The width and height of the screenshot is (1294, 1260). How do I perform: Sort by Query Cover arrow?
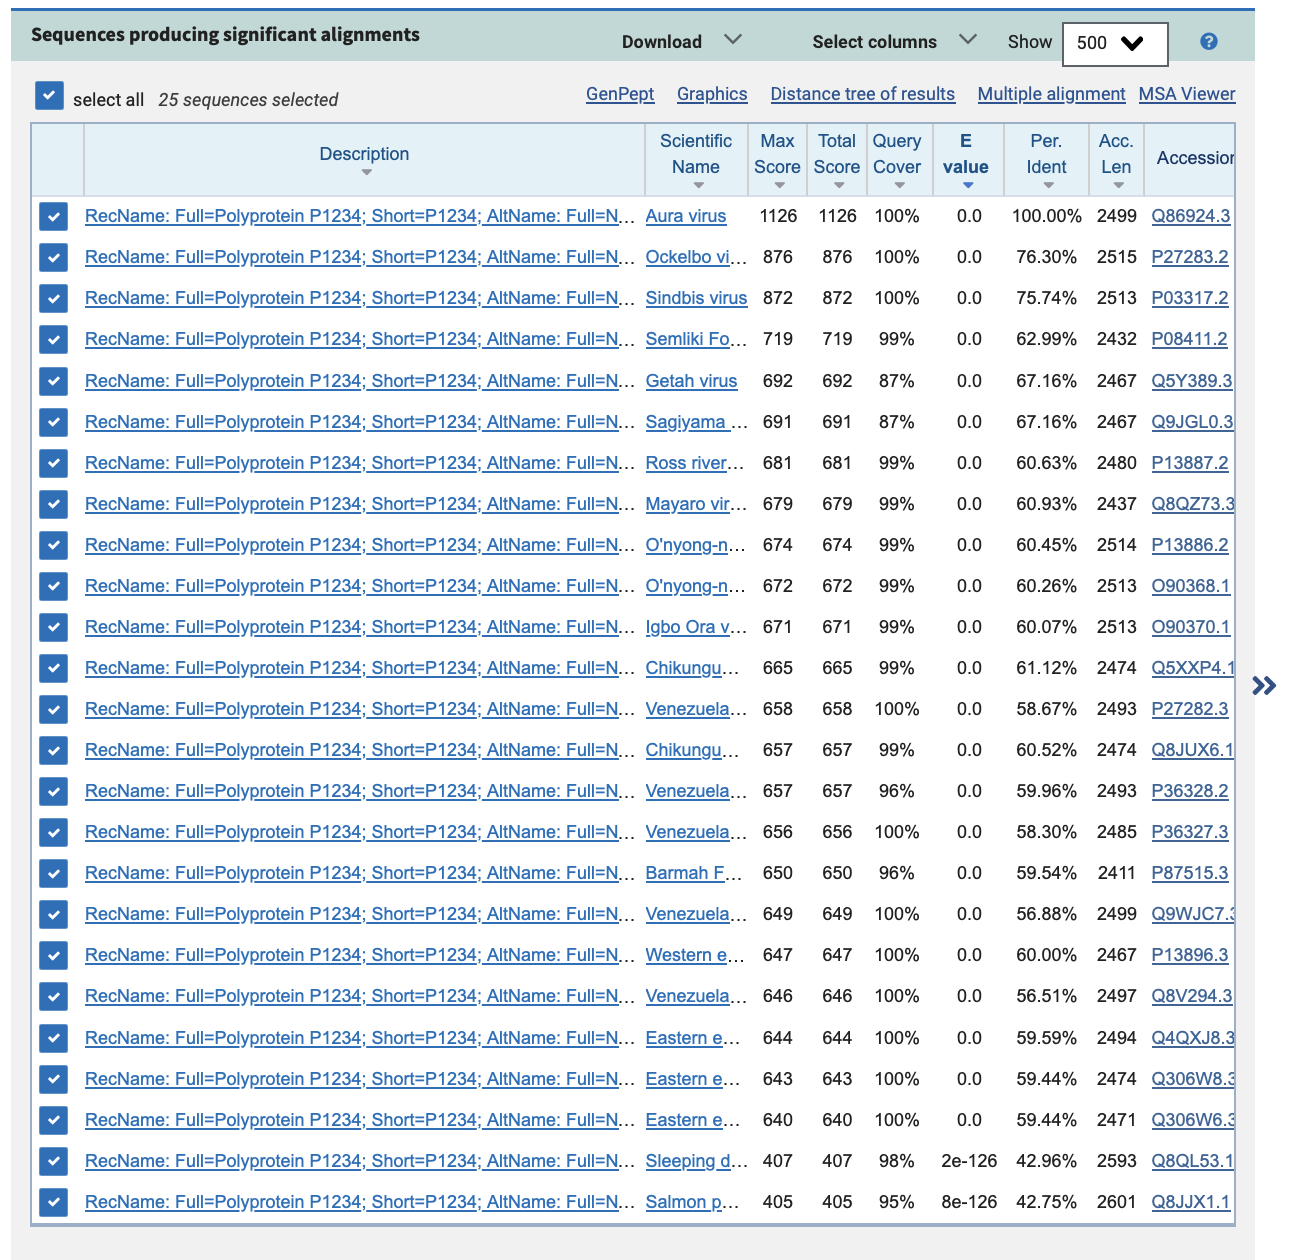[899, 185]
